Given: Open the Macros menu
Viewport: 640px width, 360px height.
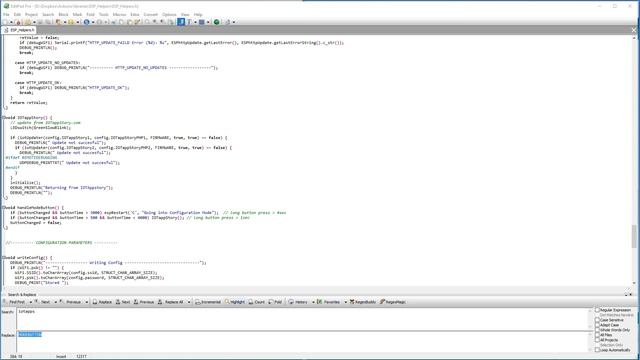Looking at the screenshot, I should (119, 14).
